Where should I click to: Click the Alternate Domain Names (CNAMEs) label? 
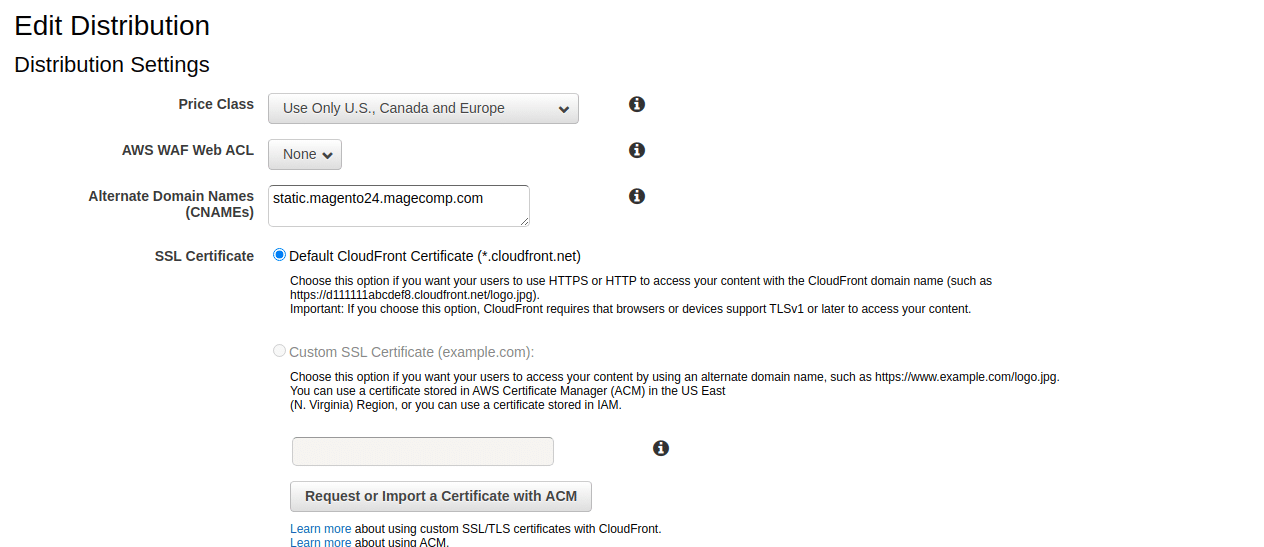pos(171,204)
